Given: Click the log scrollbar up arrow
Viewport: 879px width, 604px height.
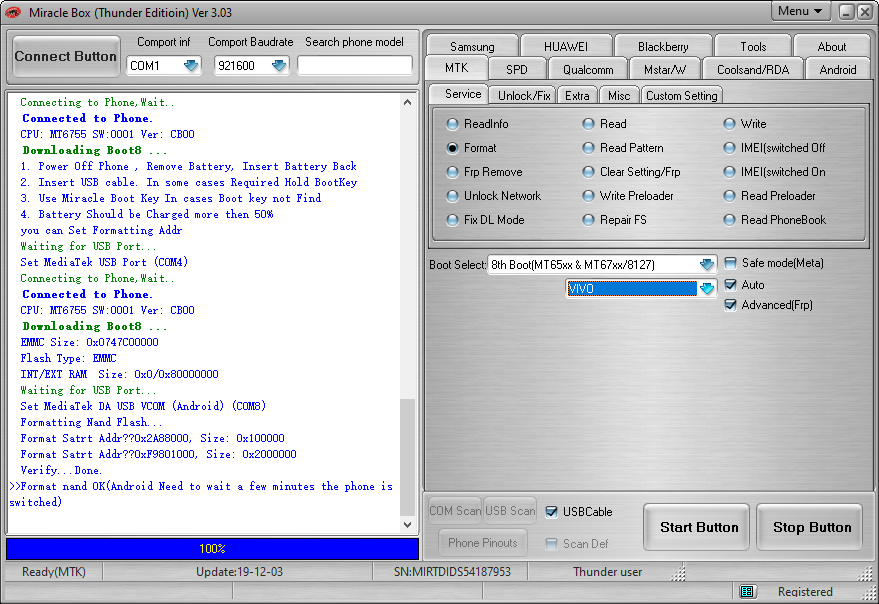Looking at the screenshot, I should pos(408,102).
